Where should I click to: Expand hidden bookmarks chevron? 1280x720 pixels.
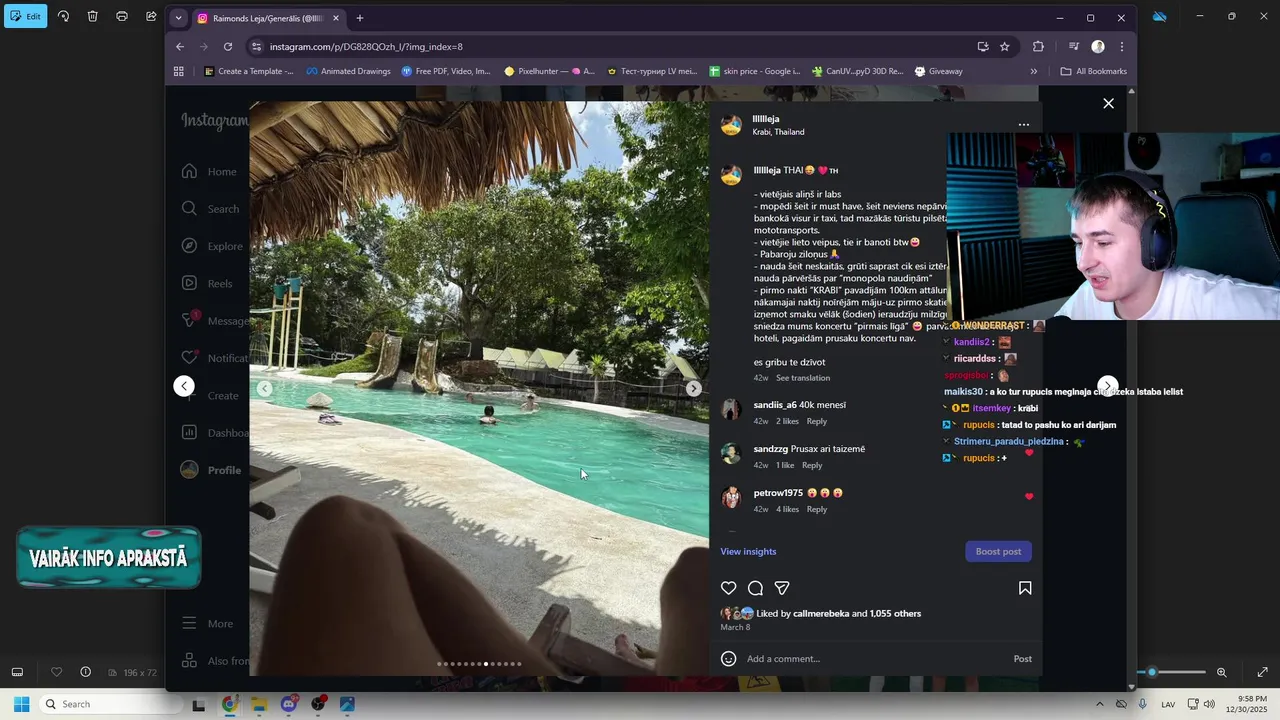(x=1034, y=71)
